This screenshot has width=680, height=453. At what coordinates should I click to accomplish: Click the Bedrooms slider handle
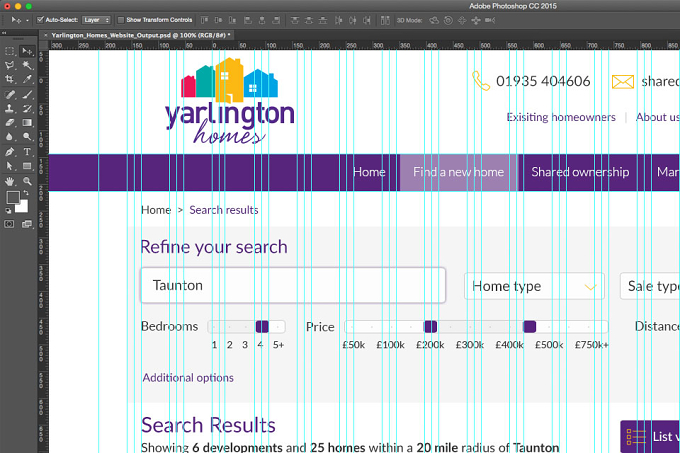(262, 326)
